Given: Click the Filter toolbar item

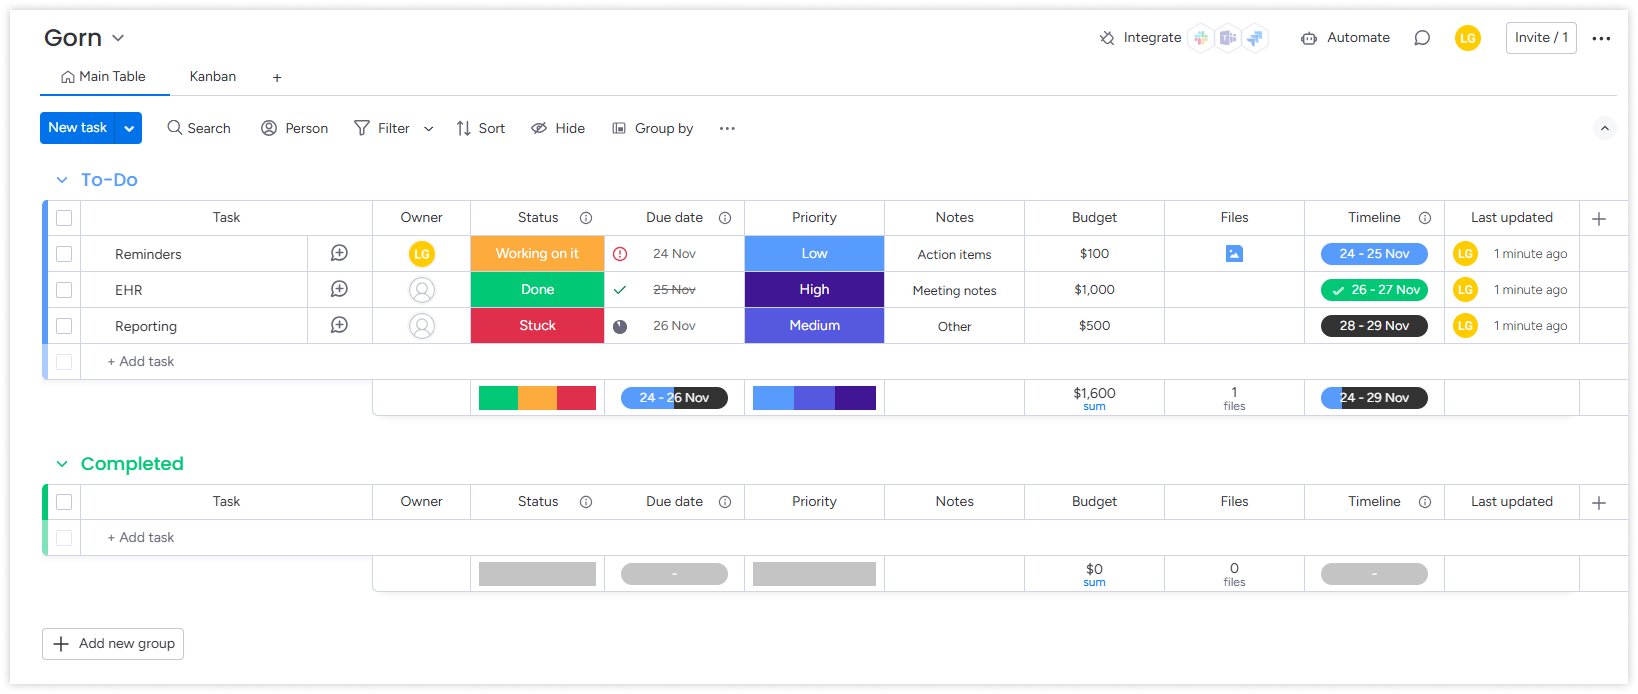Looking at the screenshot, I should [382, 128].
